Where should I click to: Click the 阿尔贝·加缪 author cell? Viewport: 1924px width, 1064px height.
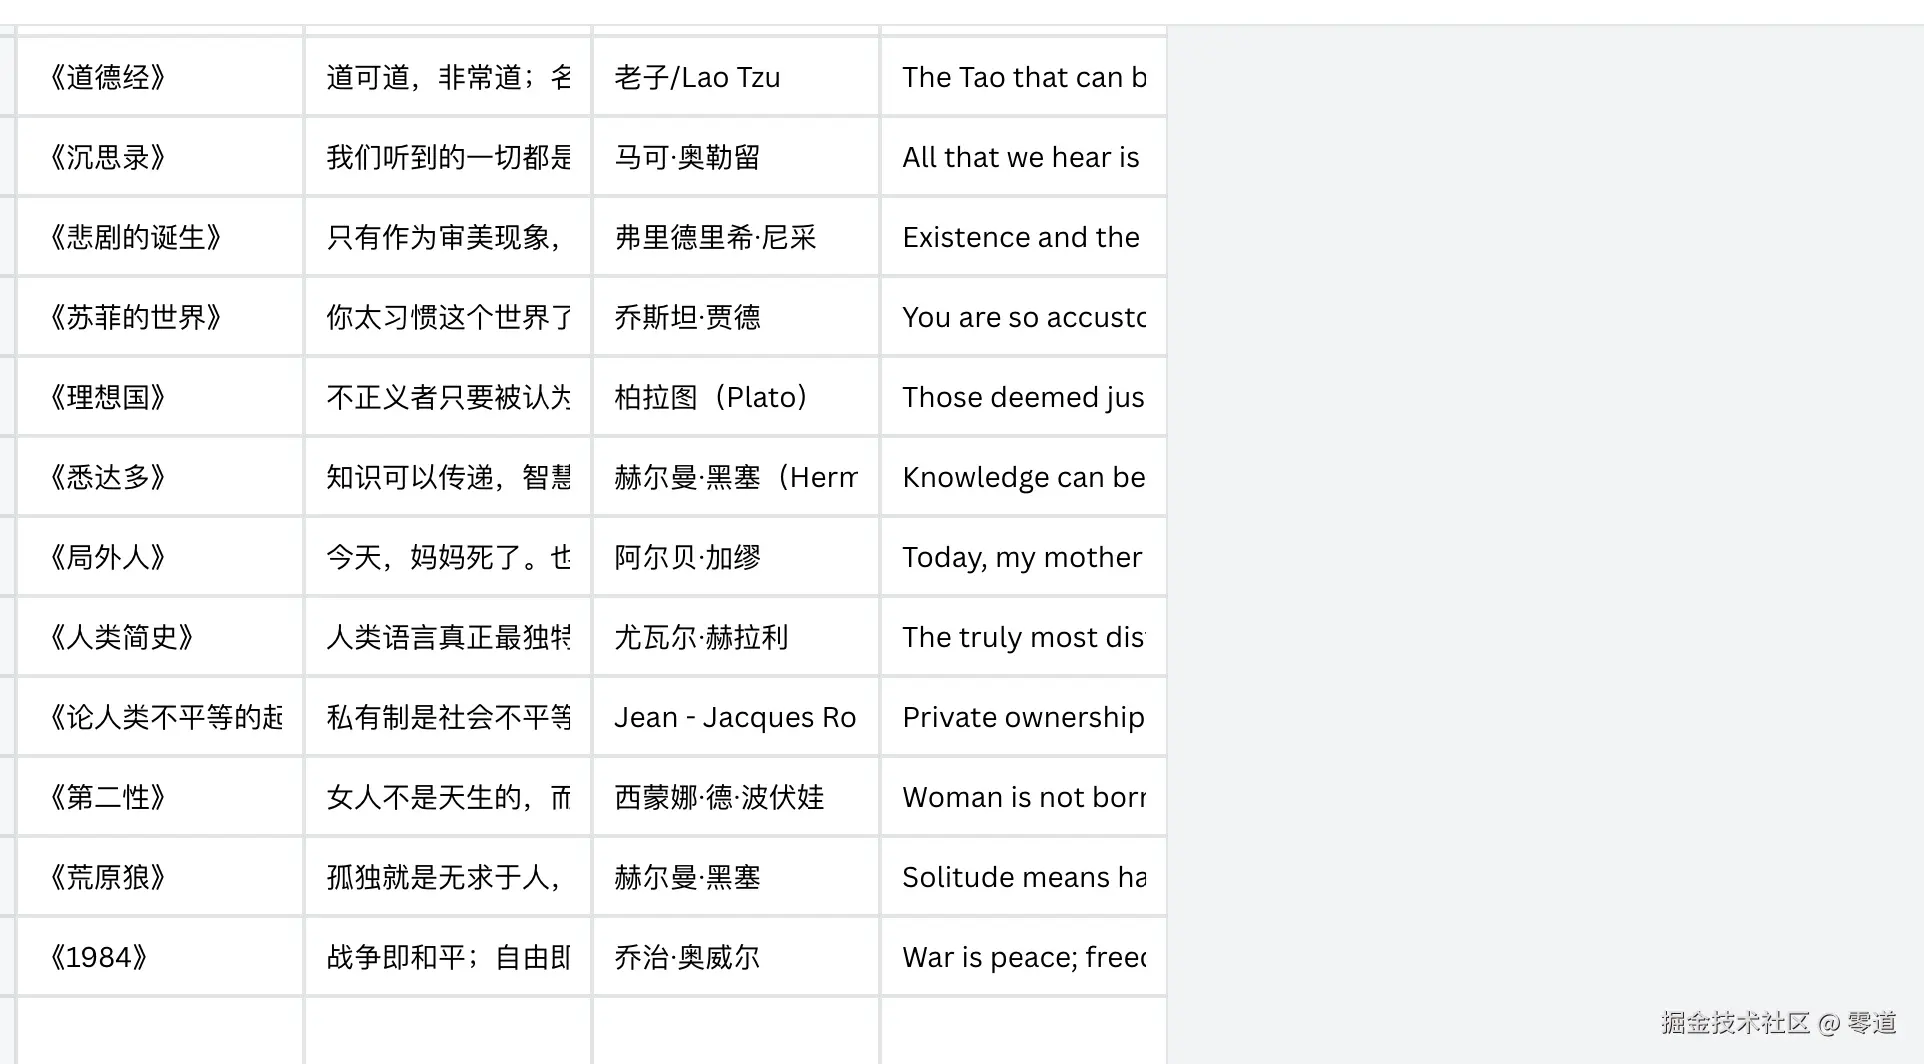735,557
